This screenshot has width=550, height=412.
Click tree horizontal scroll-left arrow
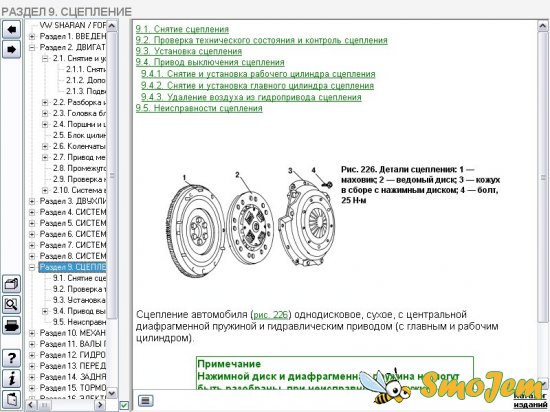tap(31, 405)
